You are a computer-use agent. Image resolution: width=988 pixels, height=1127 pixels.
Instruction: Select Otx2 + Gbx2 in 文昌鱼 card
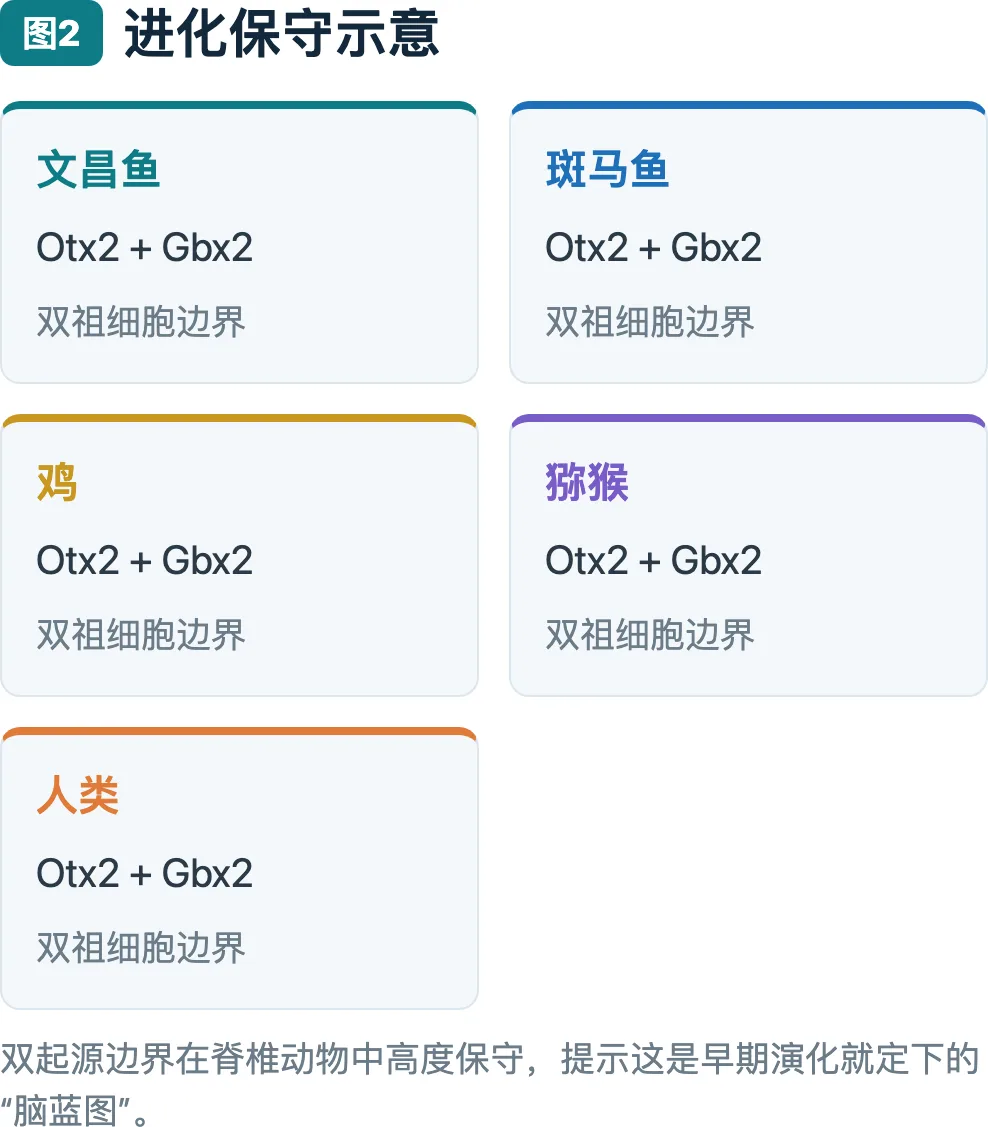[144, 247]
